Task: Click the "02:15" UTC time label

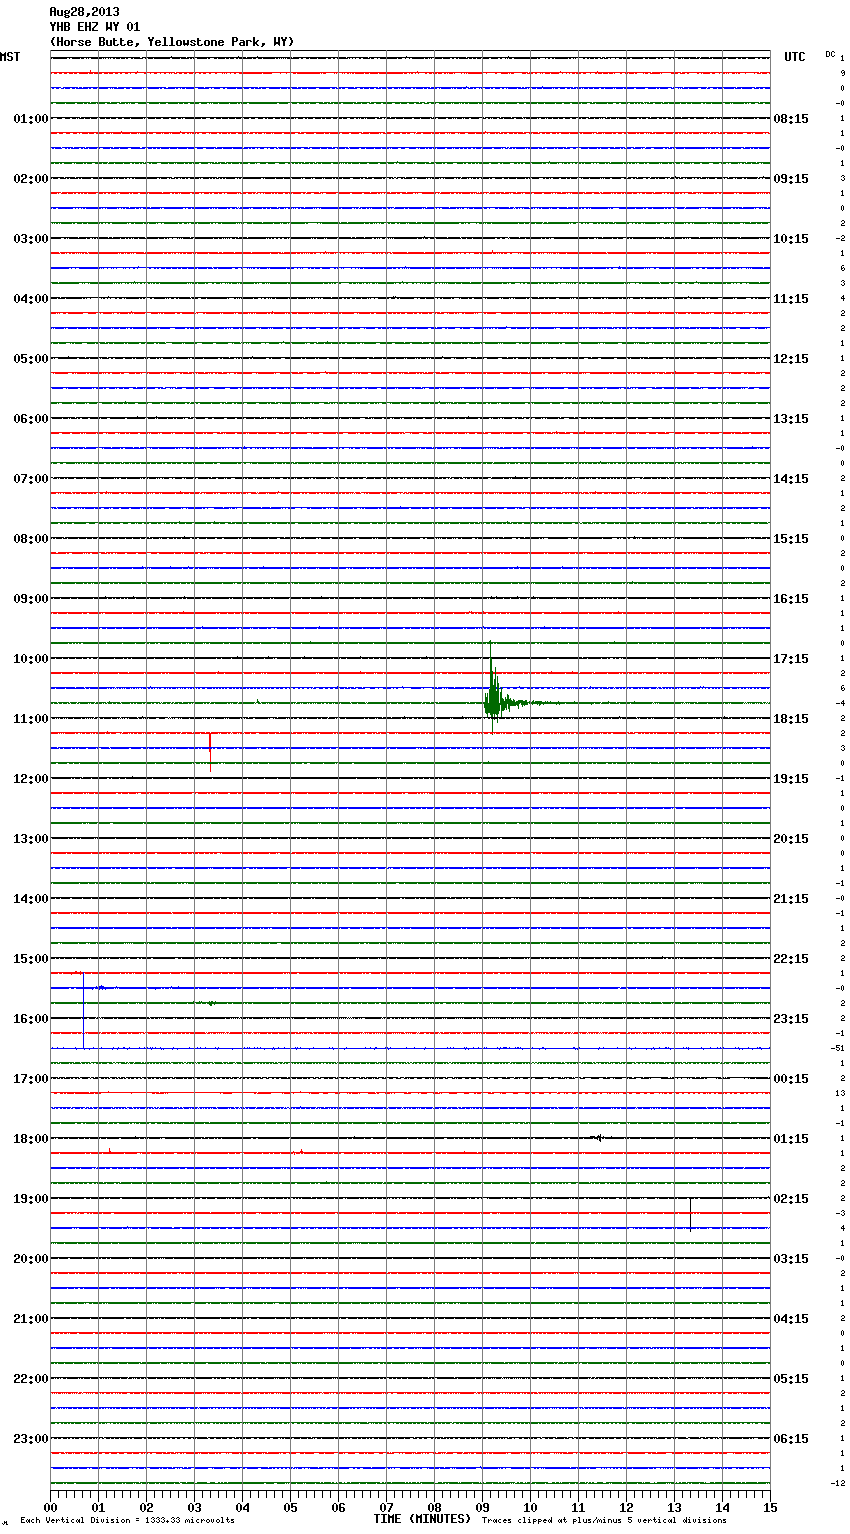Action: coord(791,1199)
